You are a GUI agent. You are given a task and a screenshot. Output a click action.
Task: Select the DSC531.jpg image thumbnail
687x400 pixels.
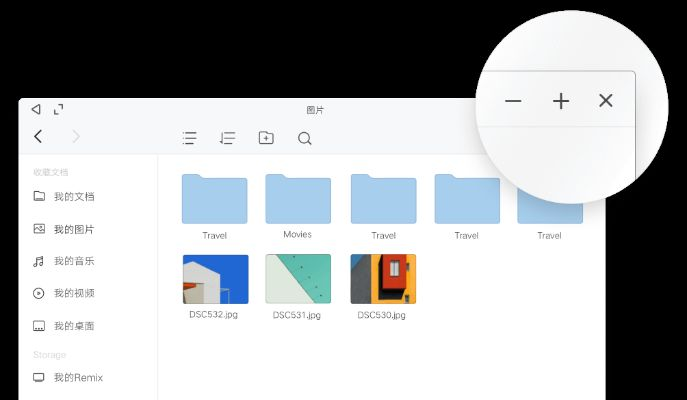click(298, 279)
